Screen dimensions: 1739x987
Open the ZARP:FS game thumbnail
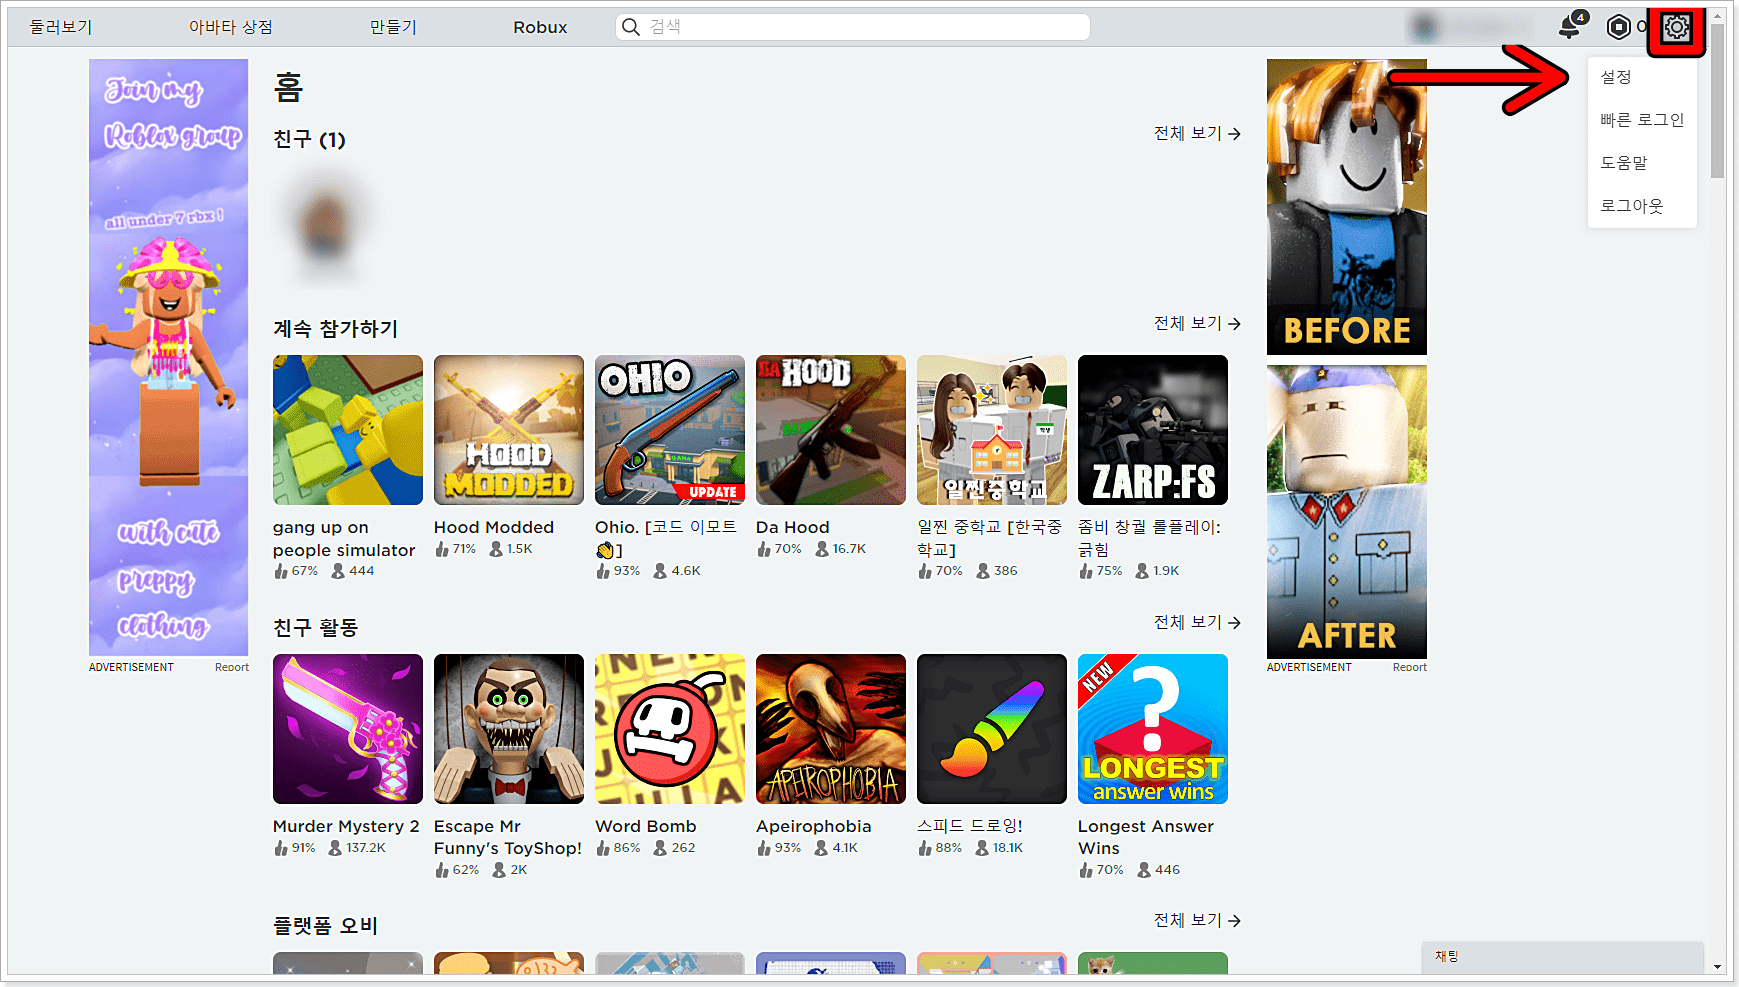[x=1153, y=430]
